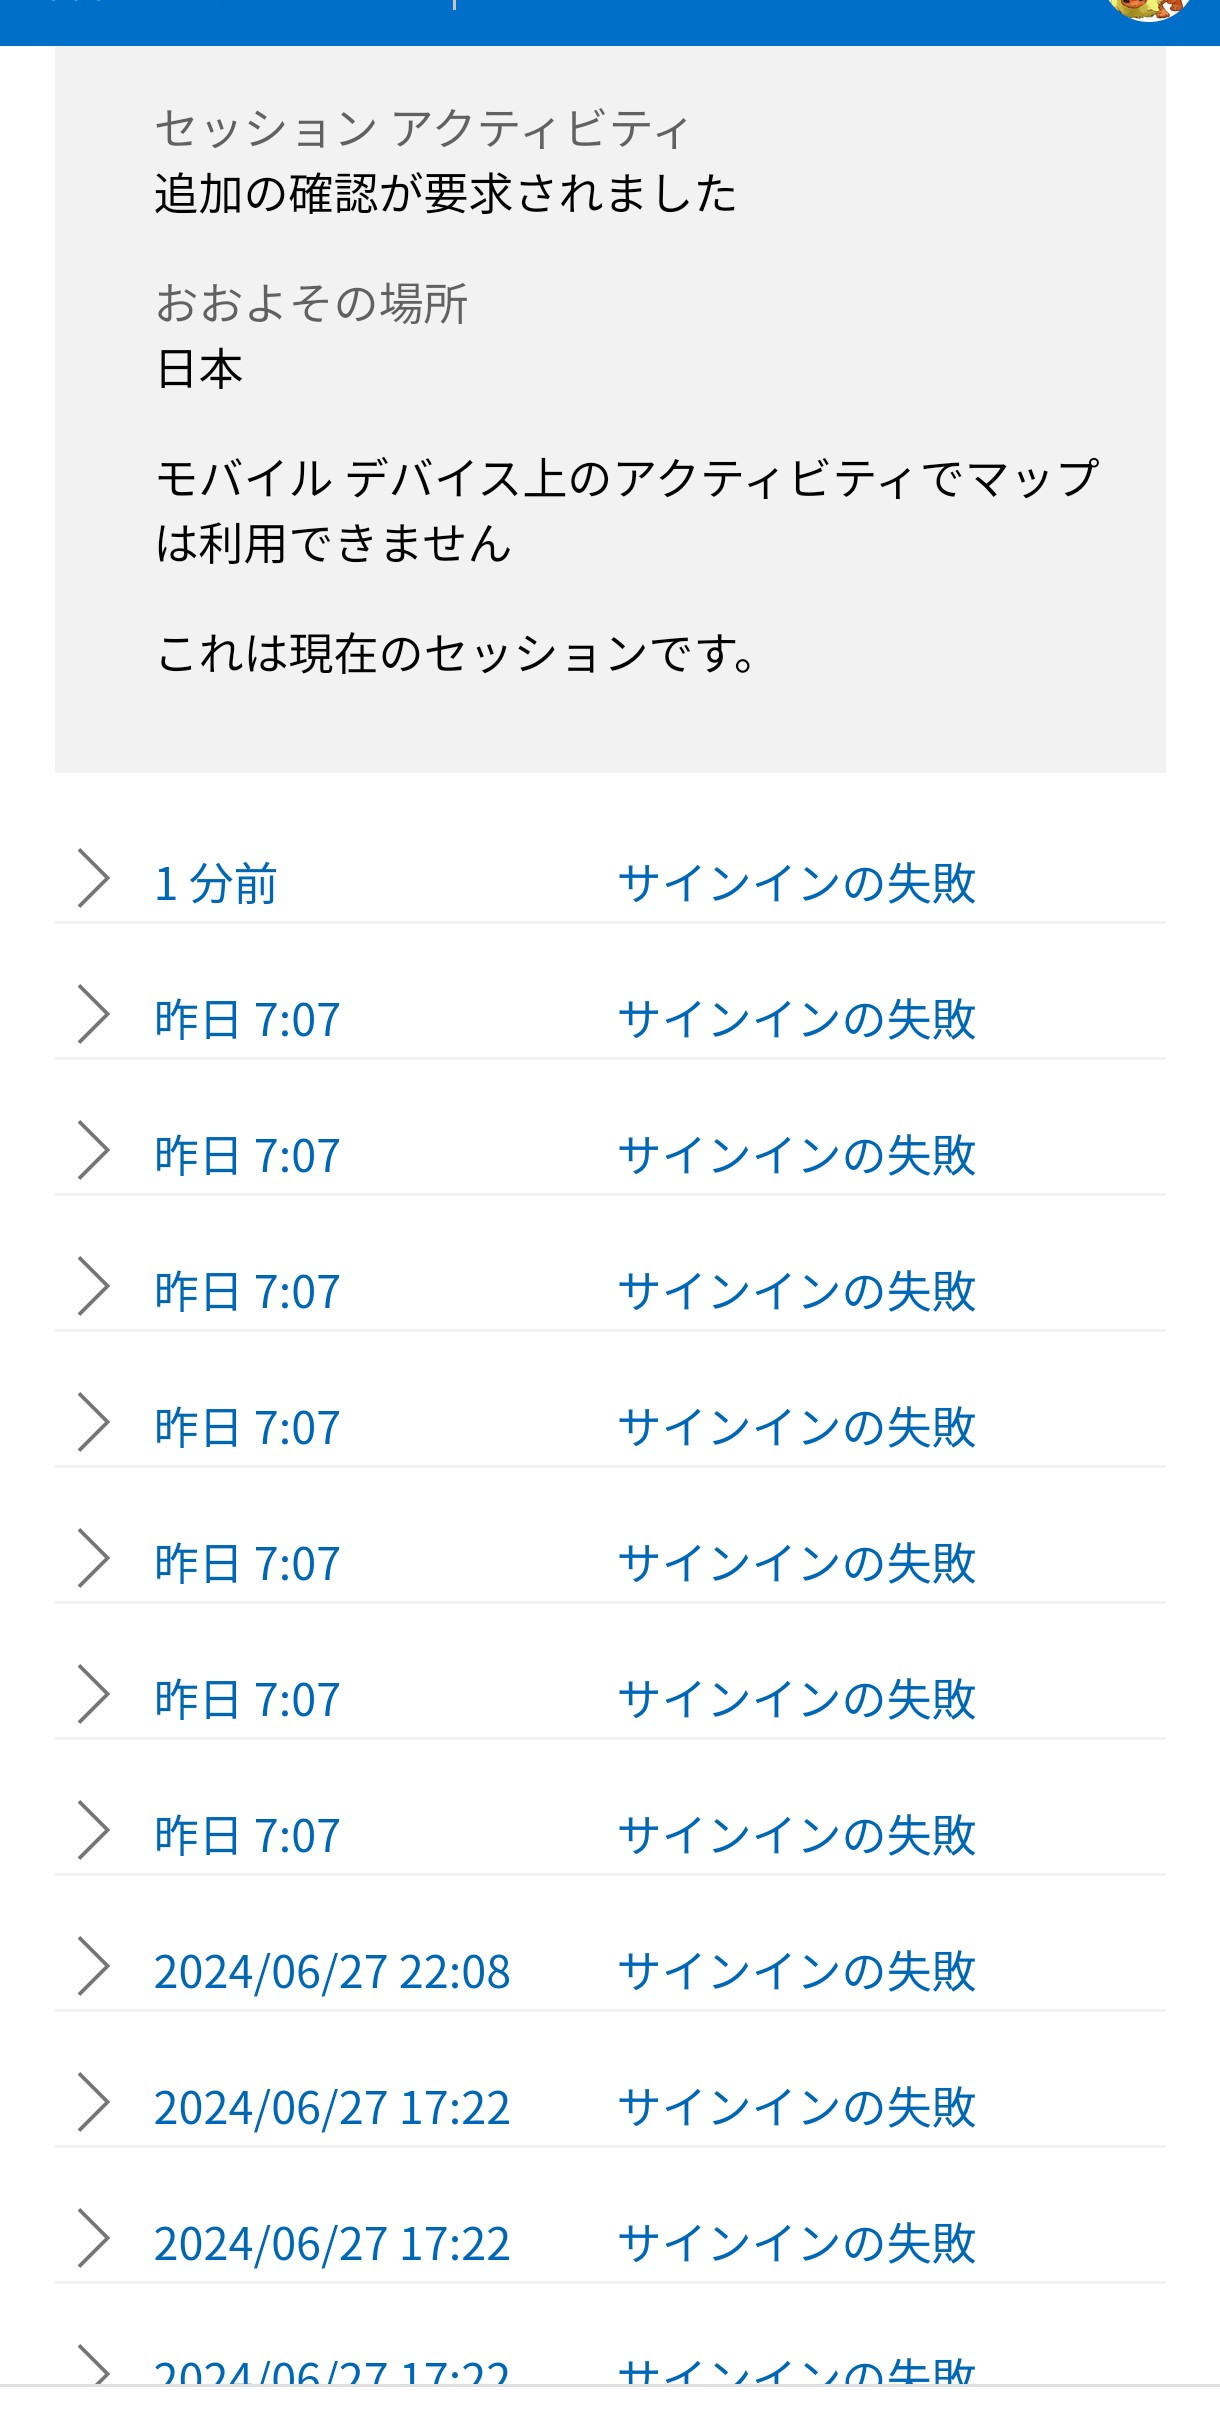Open サインインの失敗 in the fourth 昨日 7:07 row
The width and height of the screenshot is (1220, 2409).
coord(796,1428)
